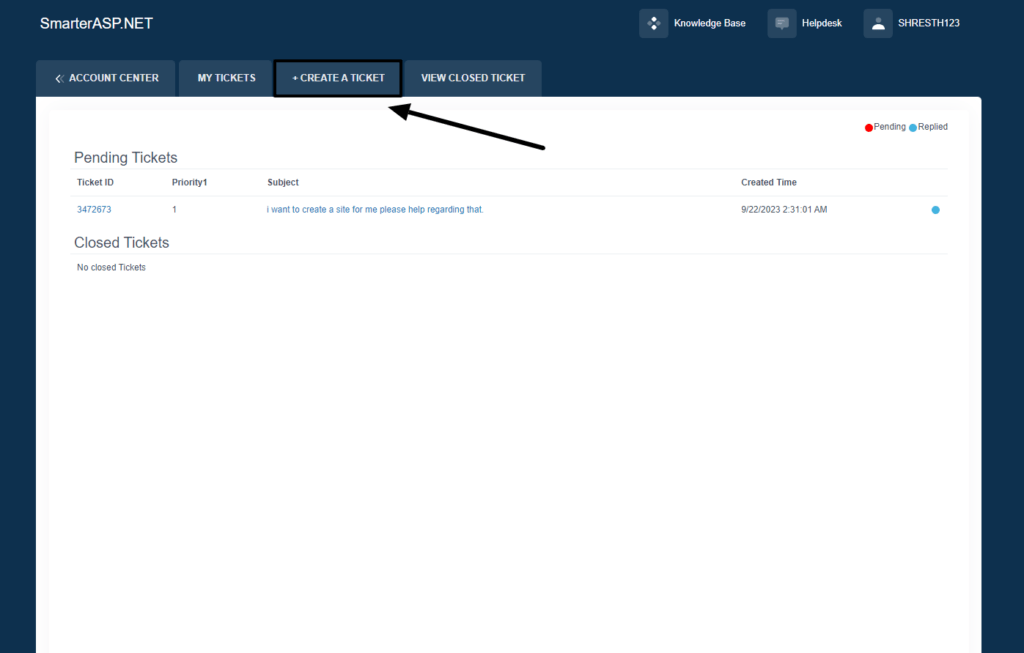Sort tickets by the Priority1 column

pos(188,182)
